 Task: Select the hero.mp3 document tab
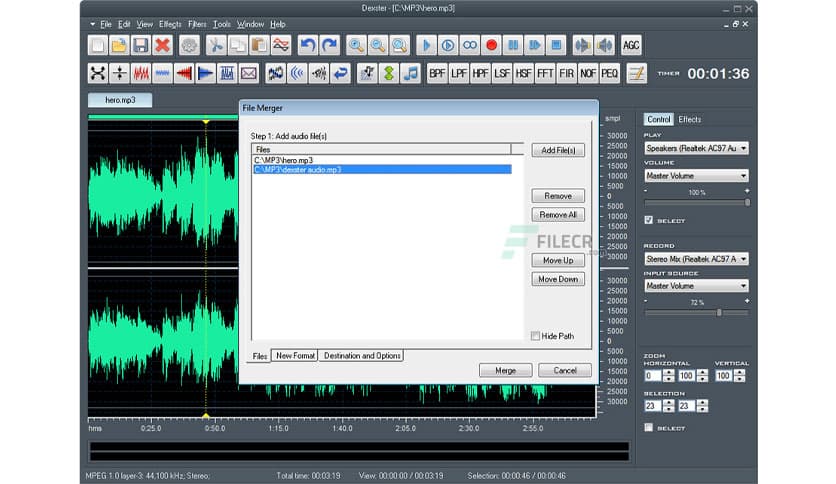[x=120, y=100]
